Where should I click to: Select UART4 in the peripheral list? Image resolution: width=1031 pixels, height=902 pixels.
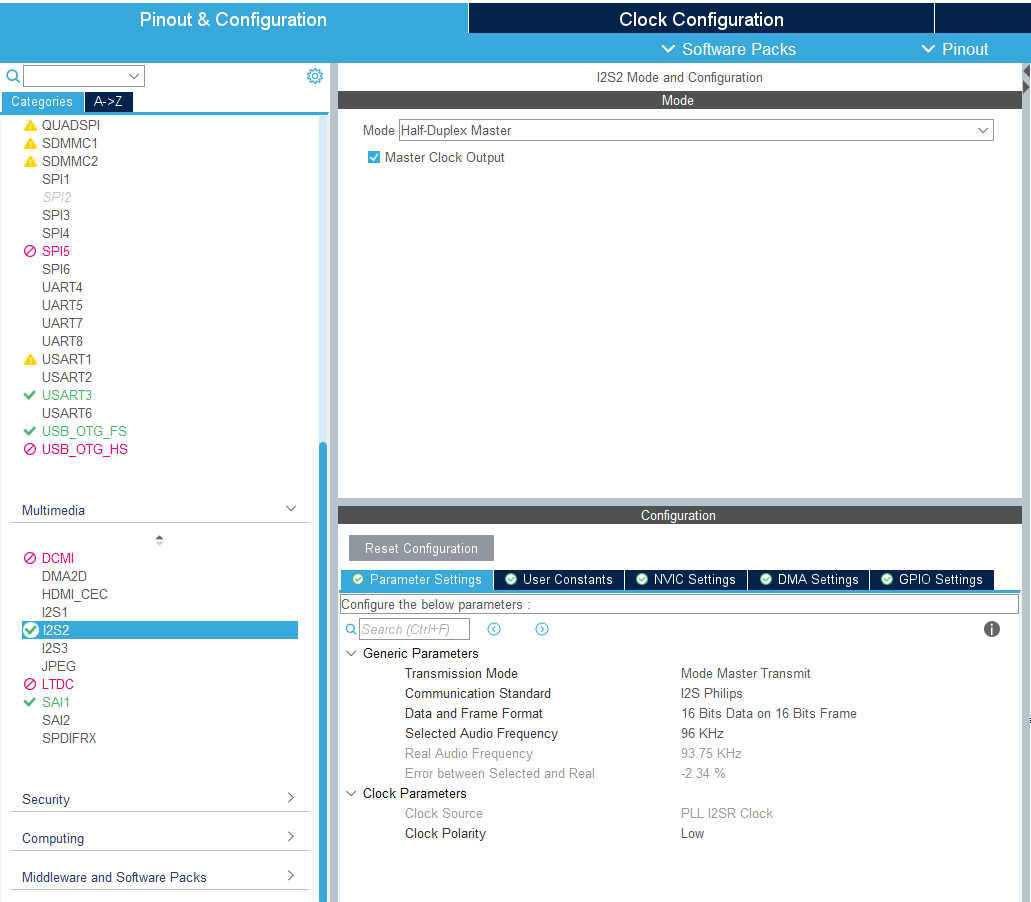point(62,287)
